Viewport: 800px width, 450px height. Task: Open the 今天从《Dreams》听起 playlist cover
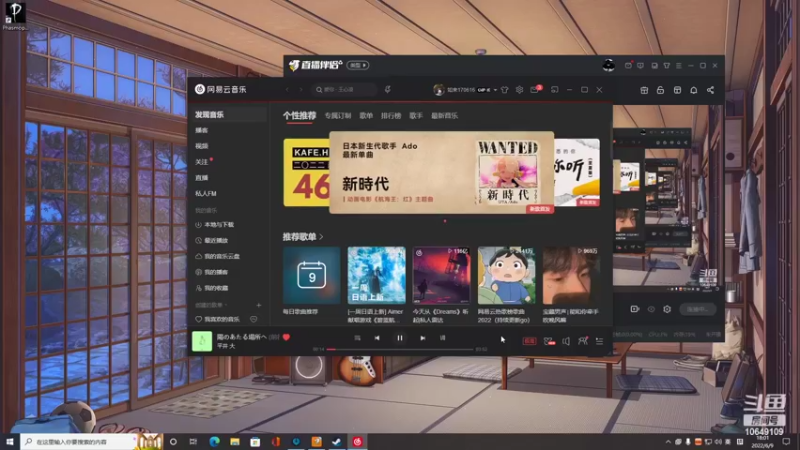441,276
